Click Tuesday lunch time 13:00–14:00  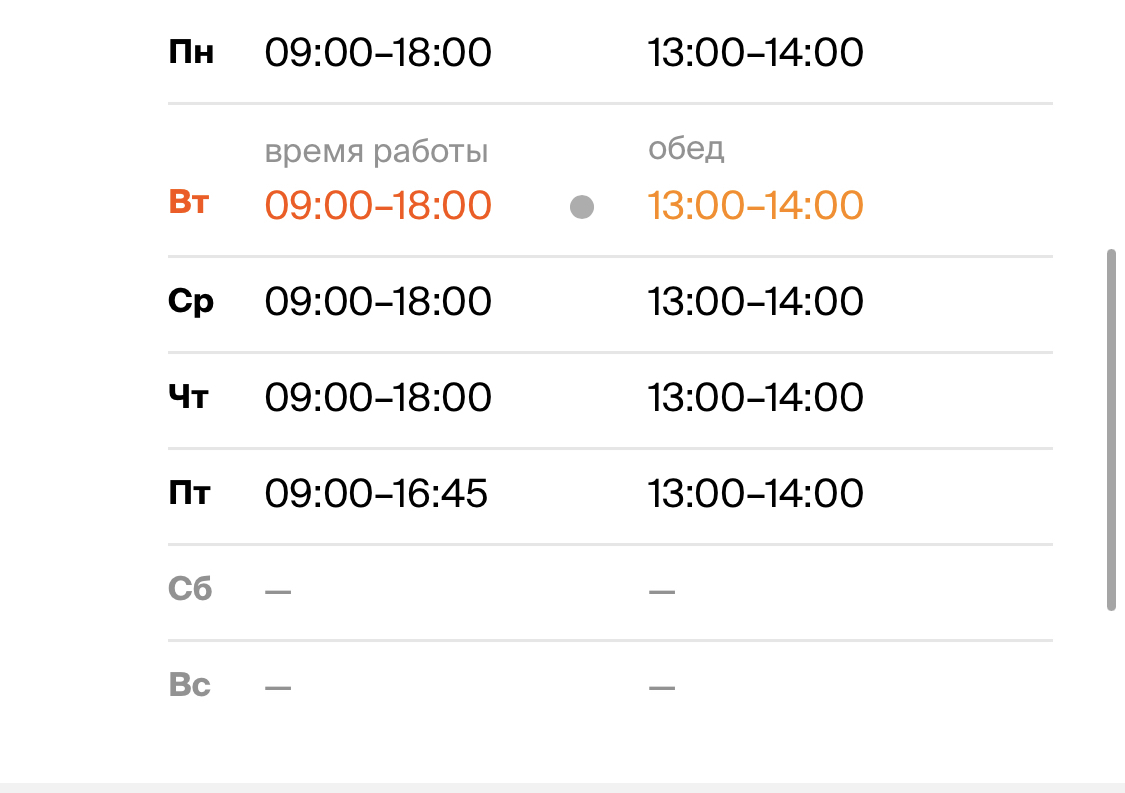(x=756, y=205)
